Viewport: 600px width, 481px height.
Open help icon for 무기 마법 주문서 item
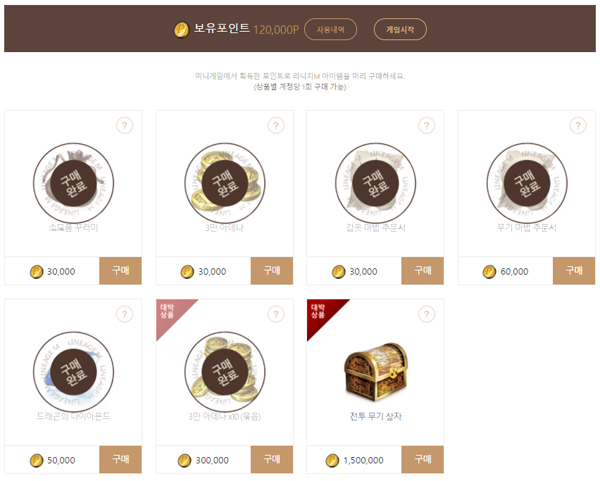click(x=578, y=126)
